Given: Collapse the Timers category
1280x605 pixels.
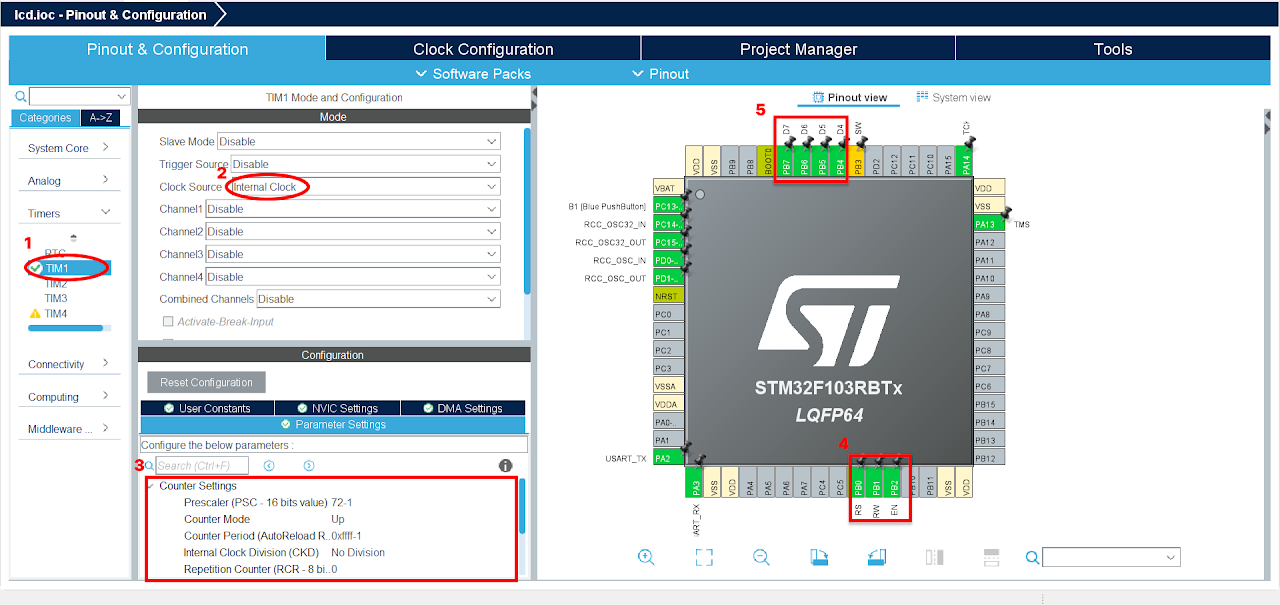Looking at the screenshot, I should click(68, 211).
